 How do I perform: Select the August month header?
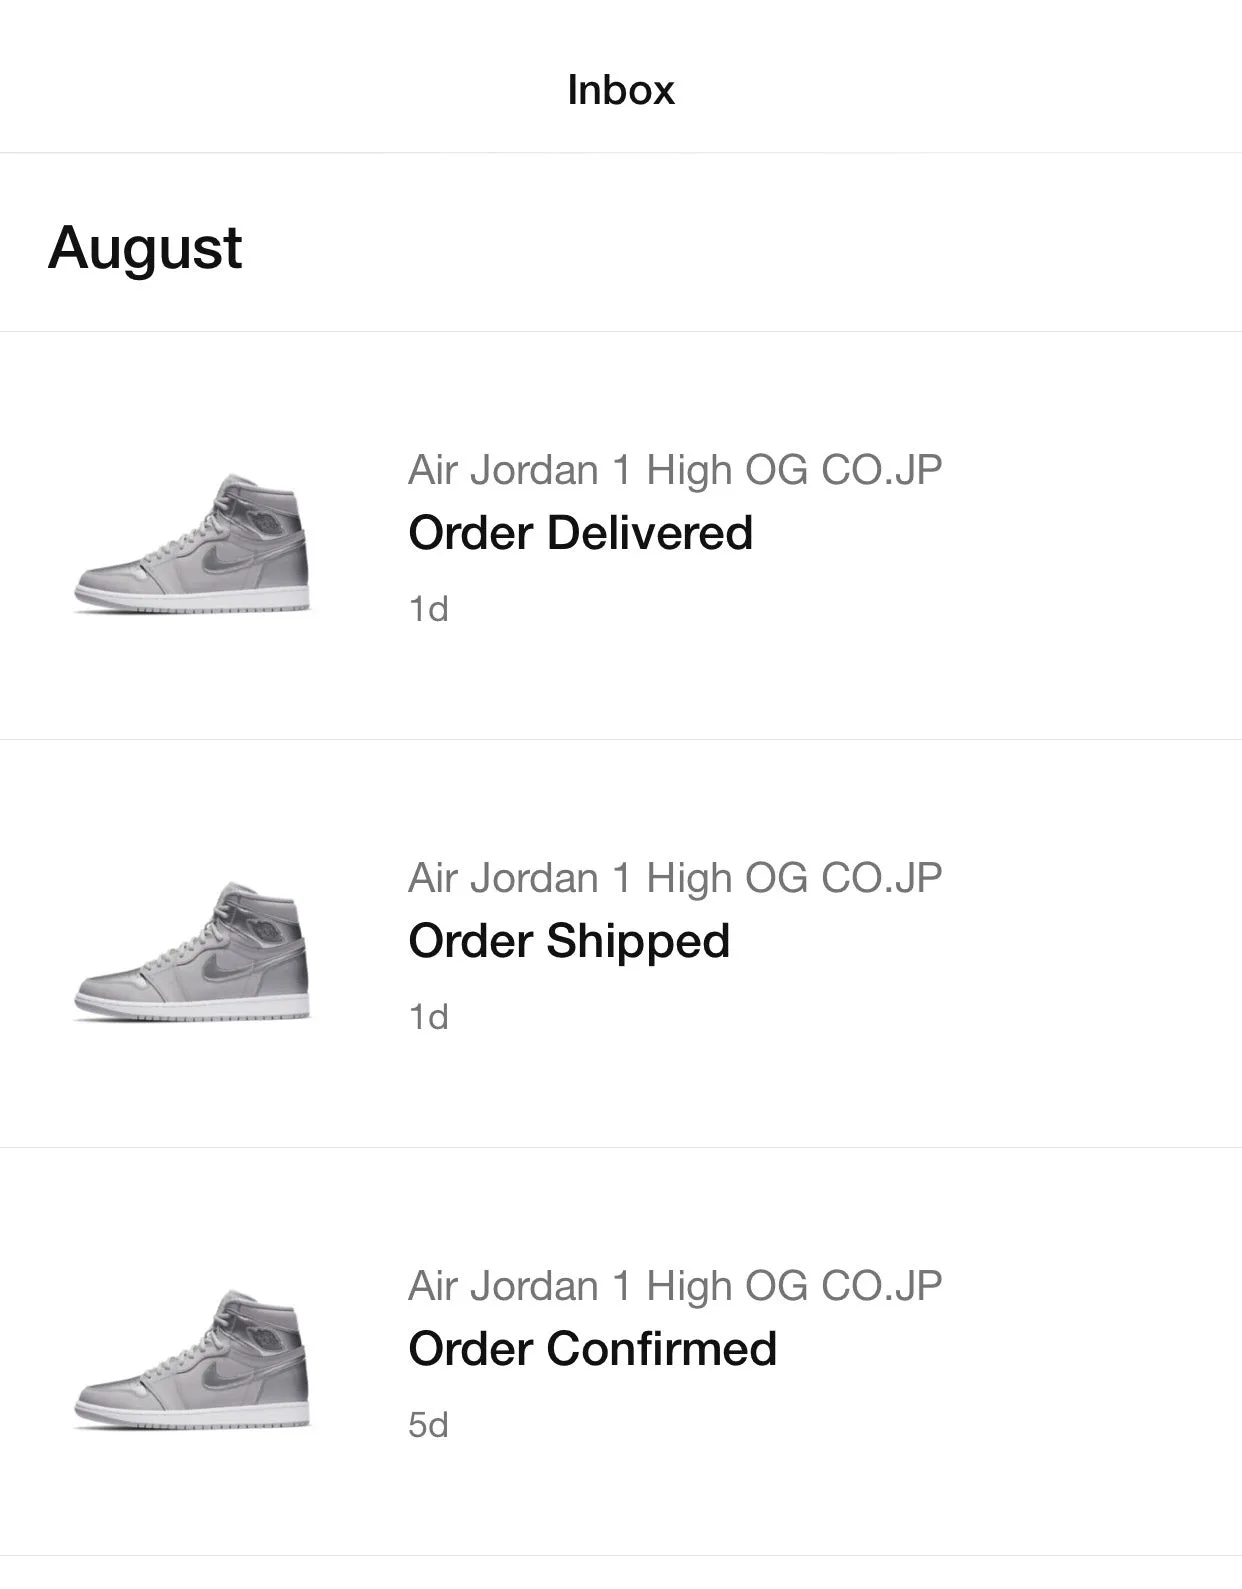[x=145, y=247]
